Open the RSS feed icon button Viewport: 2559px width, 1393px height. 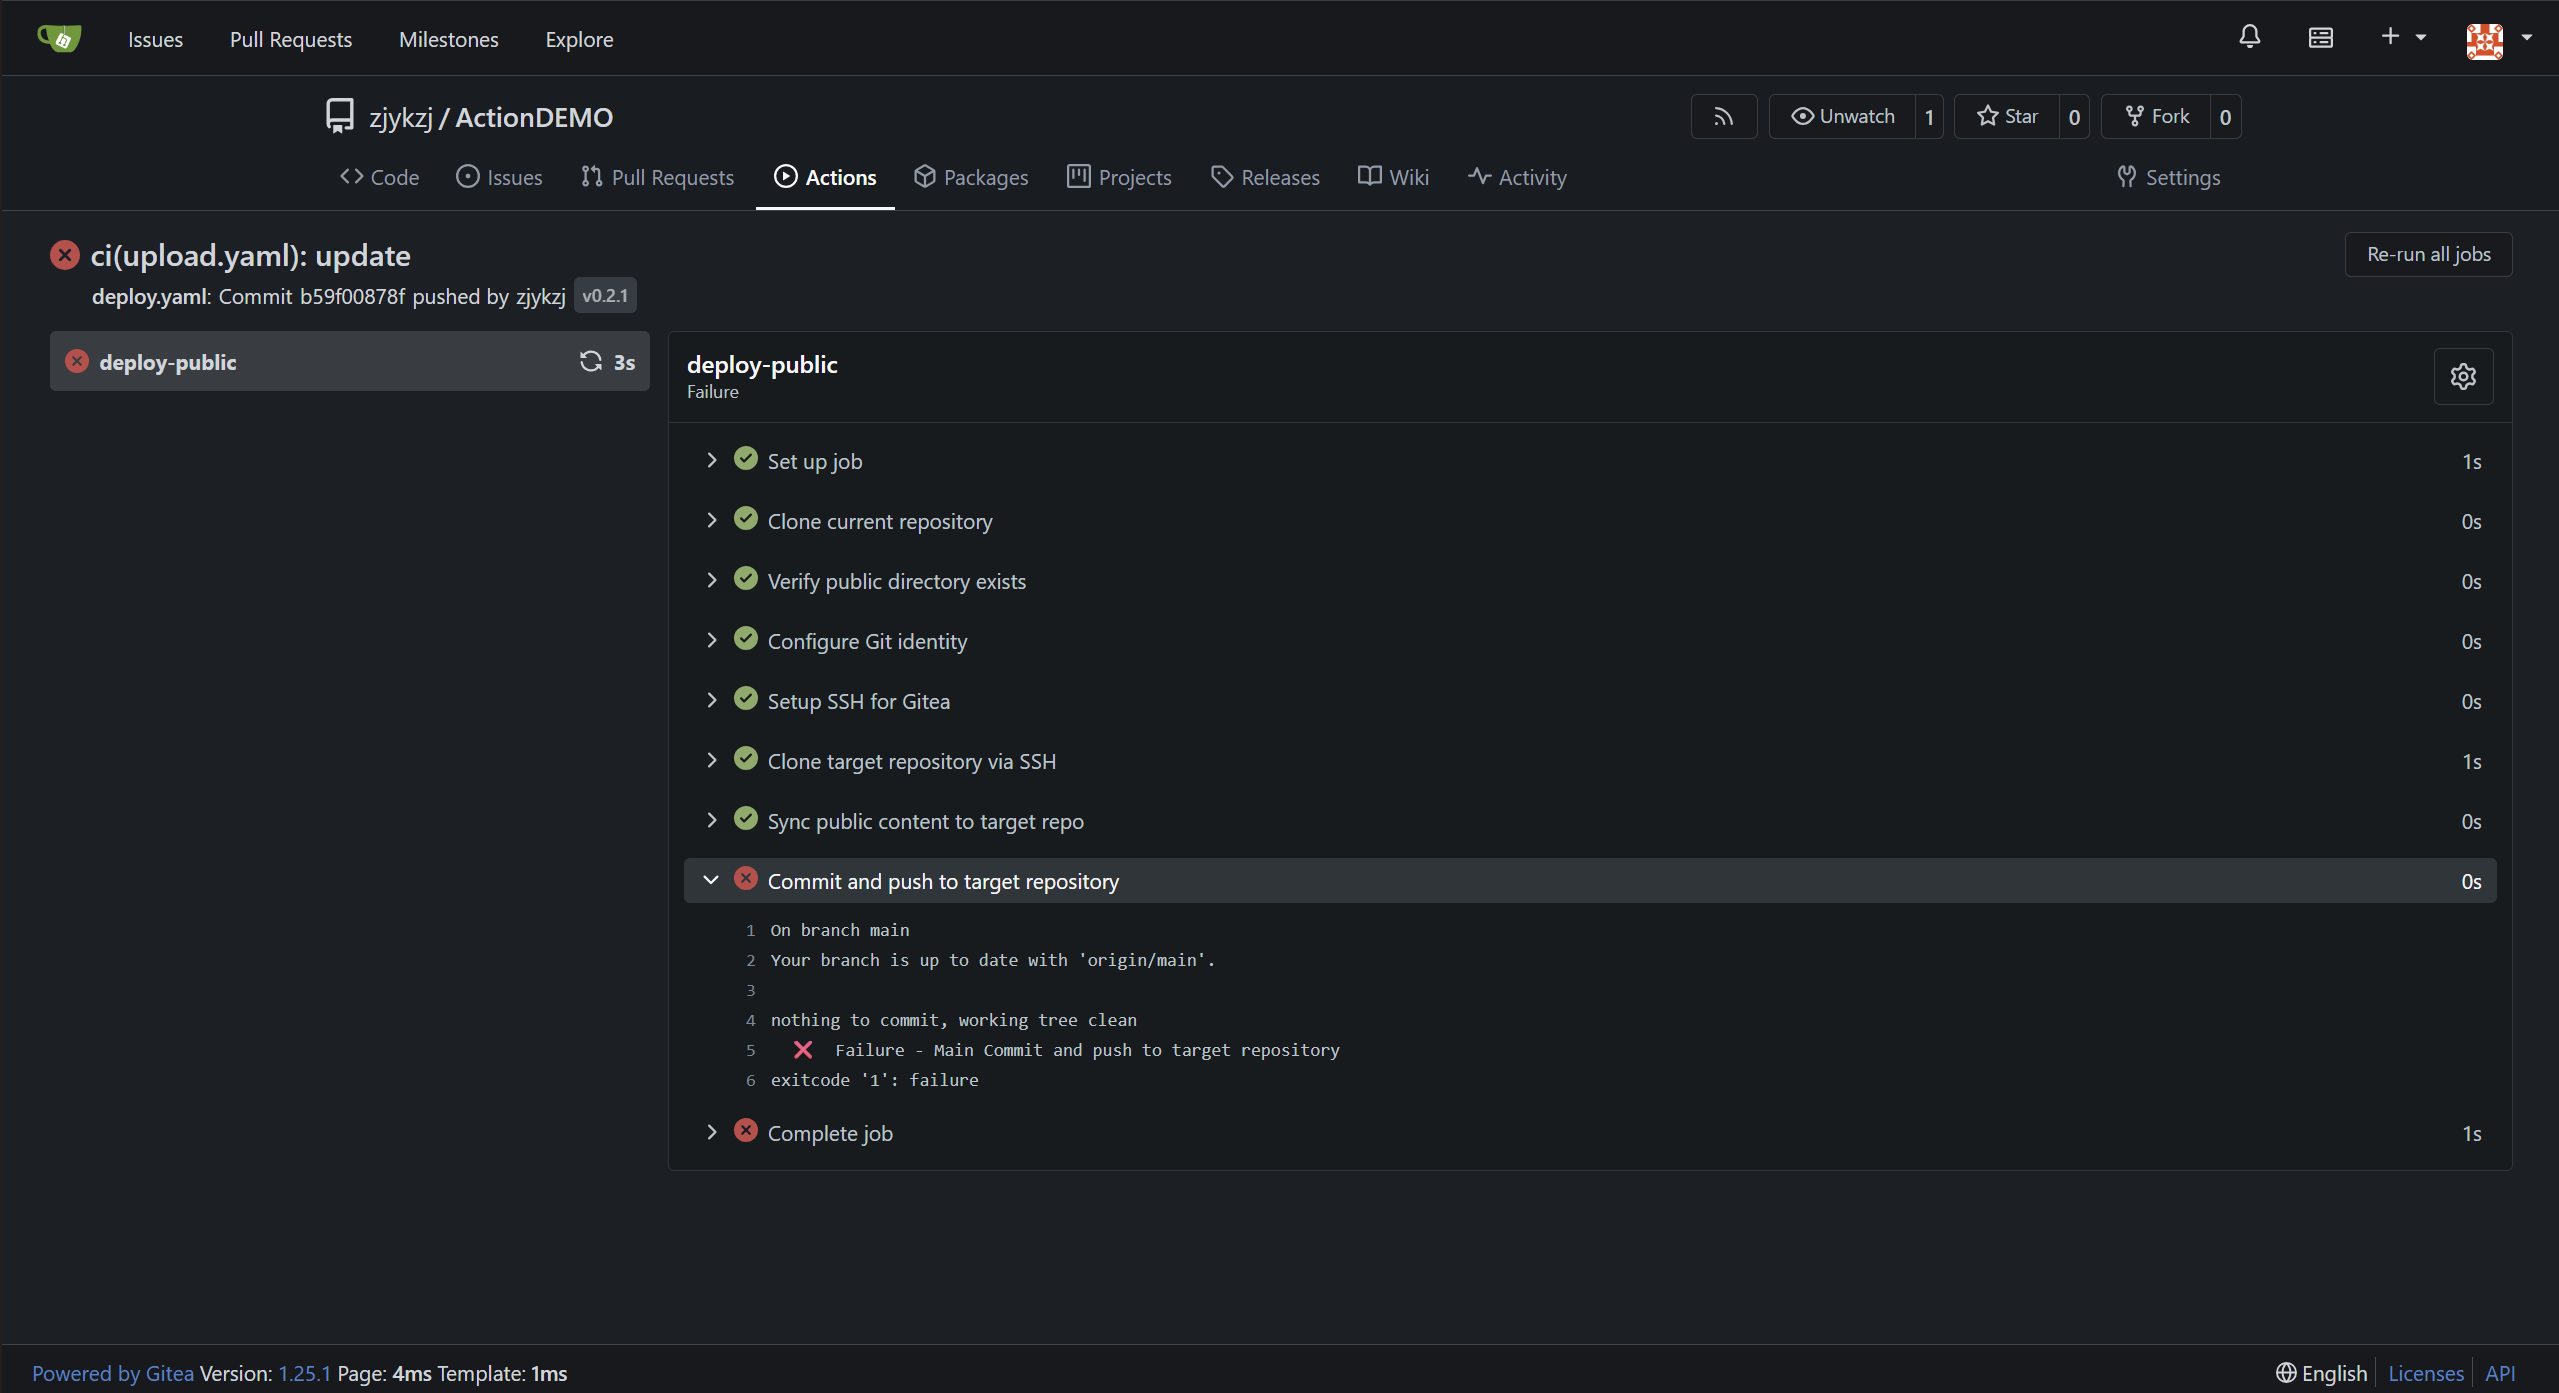click(1723, 117)
